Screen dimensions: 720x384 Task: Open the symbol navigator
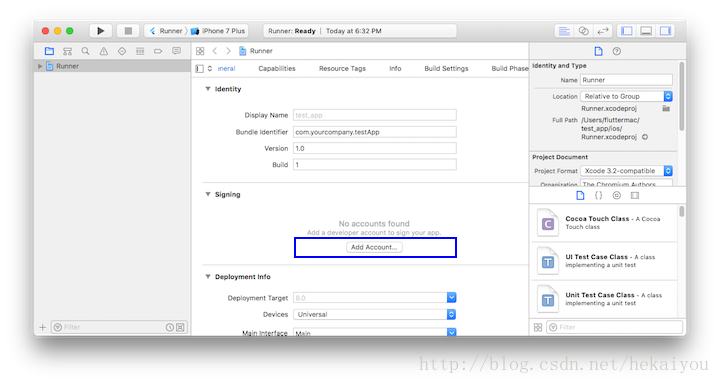point(68,51)
